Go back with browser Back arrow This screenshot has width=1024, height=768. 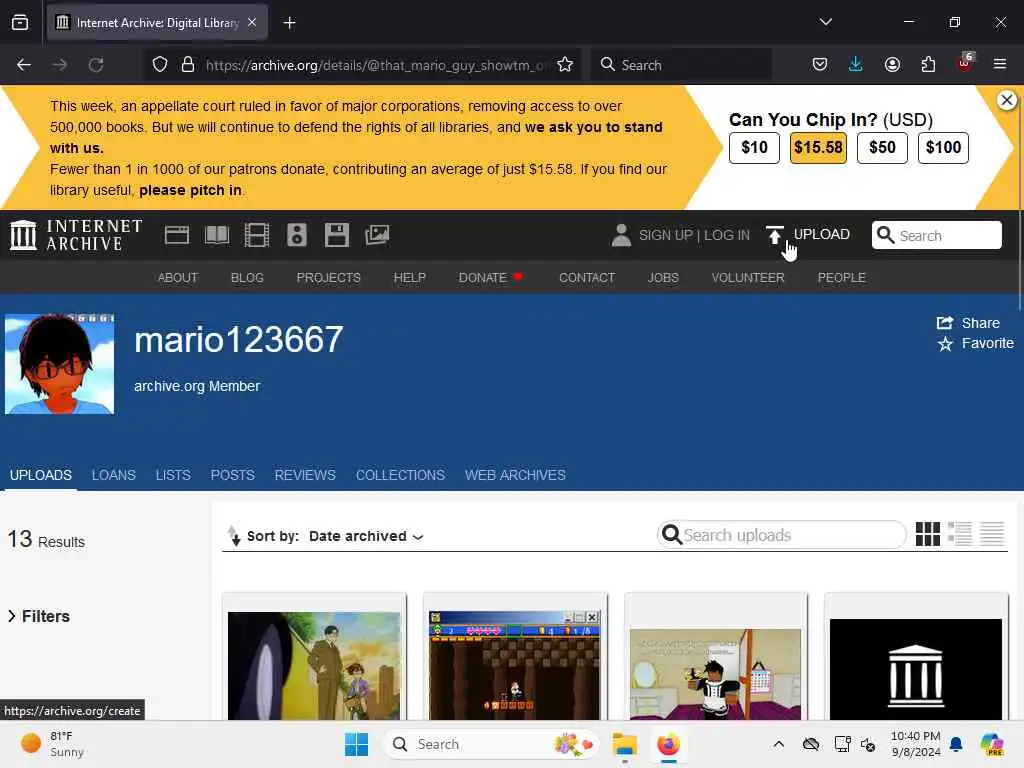24,65
